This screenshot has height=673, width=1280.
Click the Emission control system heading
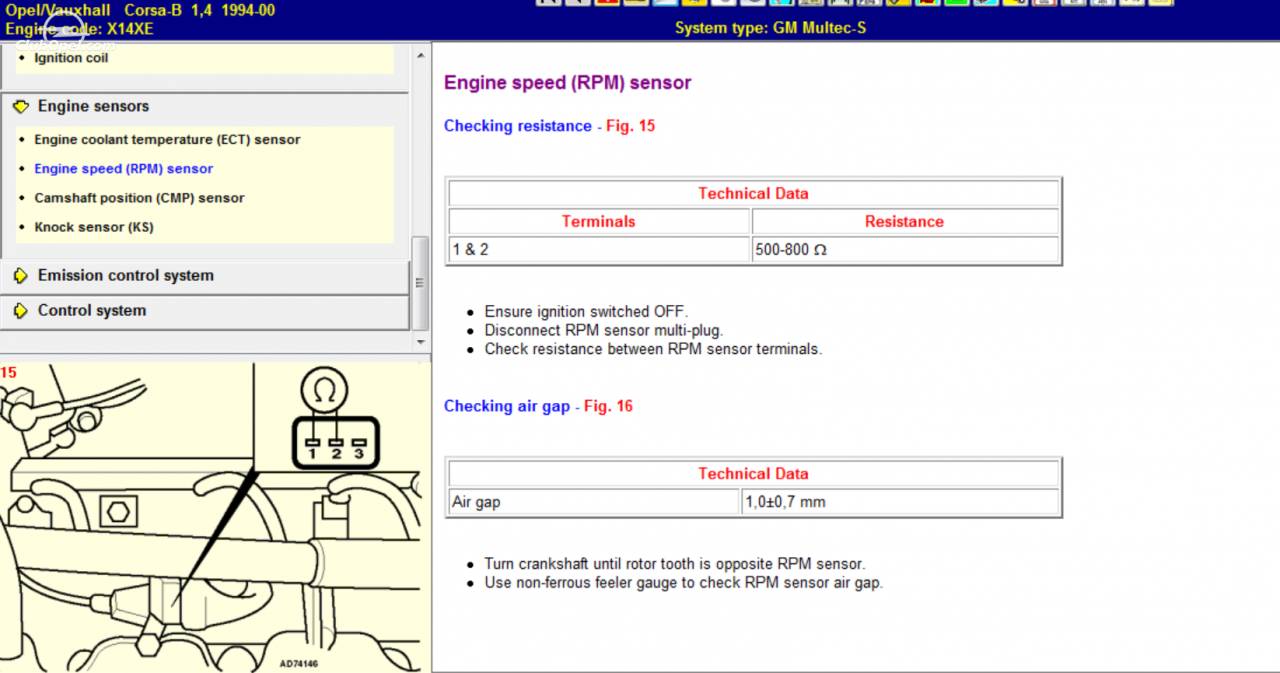pos(126,276)
